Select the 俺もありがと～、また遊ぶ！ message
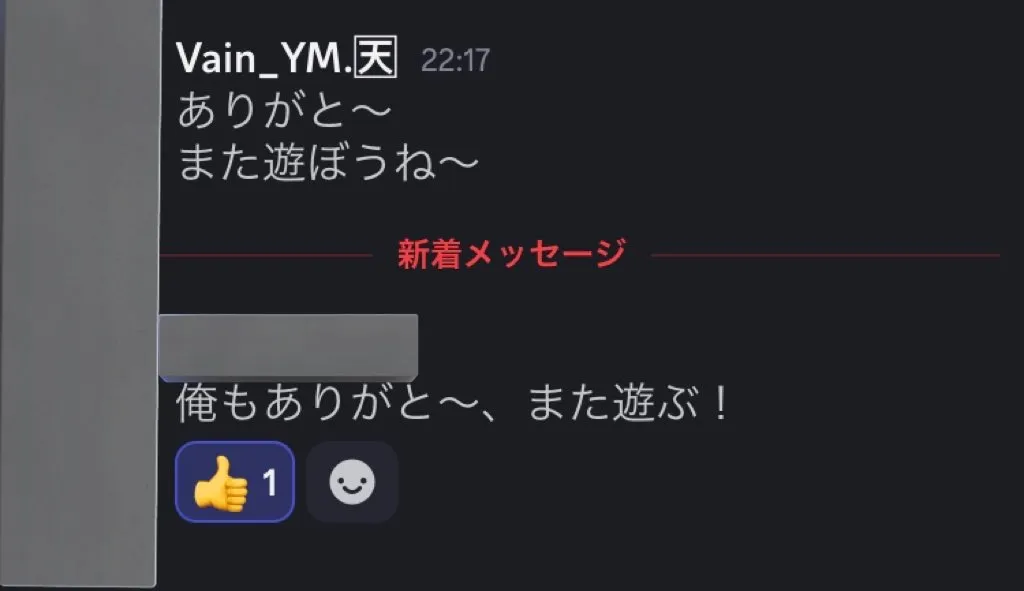Screen dimensions: 1024x591 coord(452,402)
